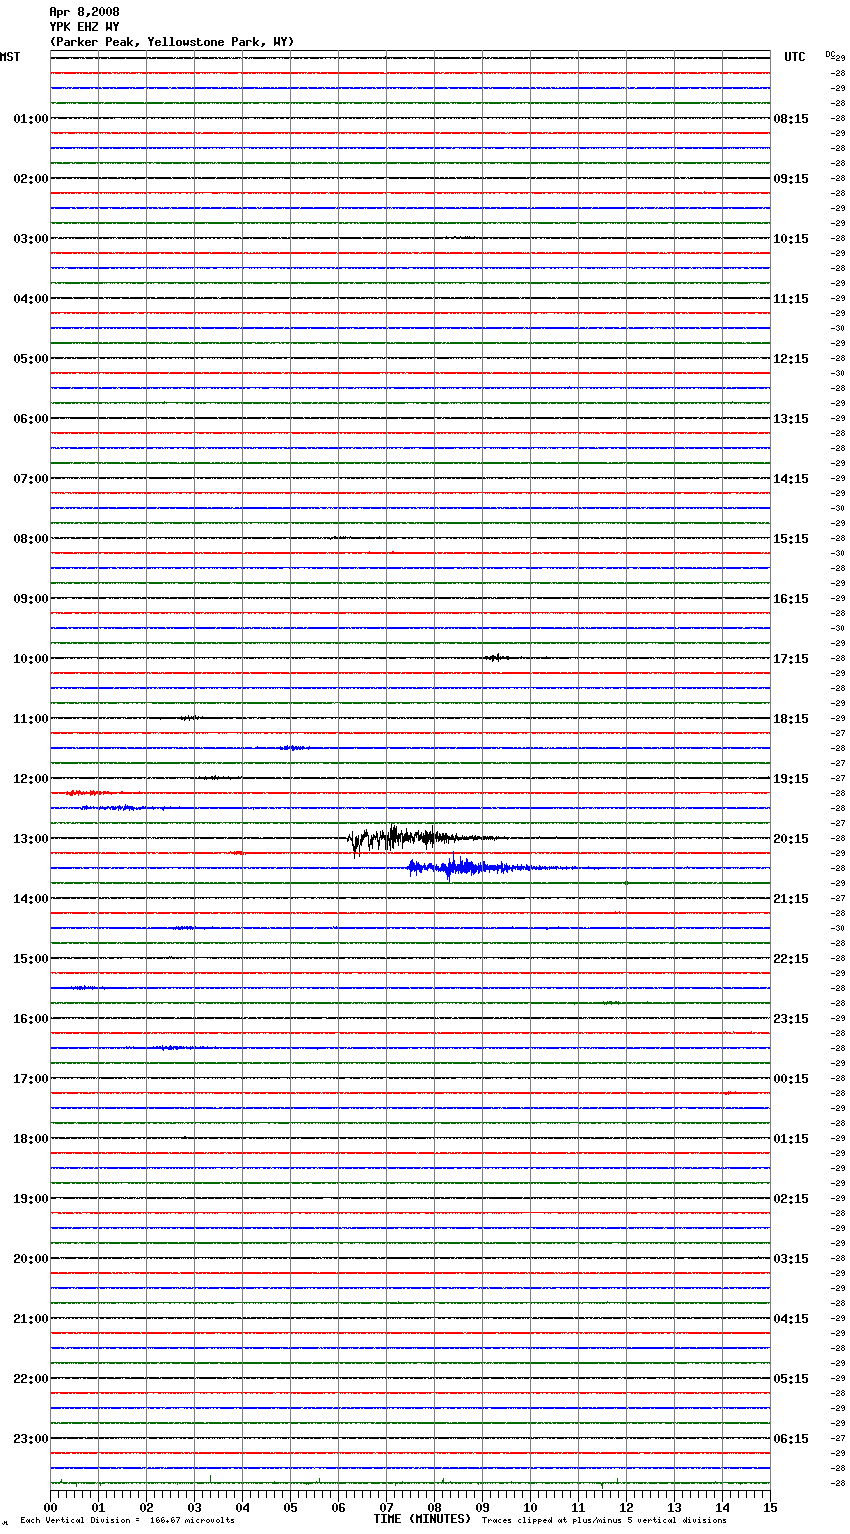Select the '02:00' MST time label
This screenshot has height=1534, width=850.
31,179
